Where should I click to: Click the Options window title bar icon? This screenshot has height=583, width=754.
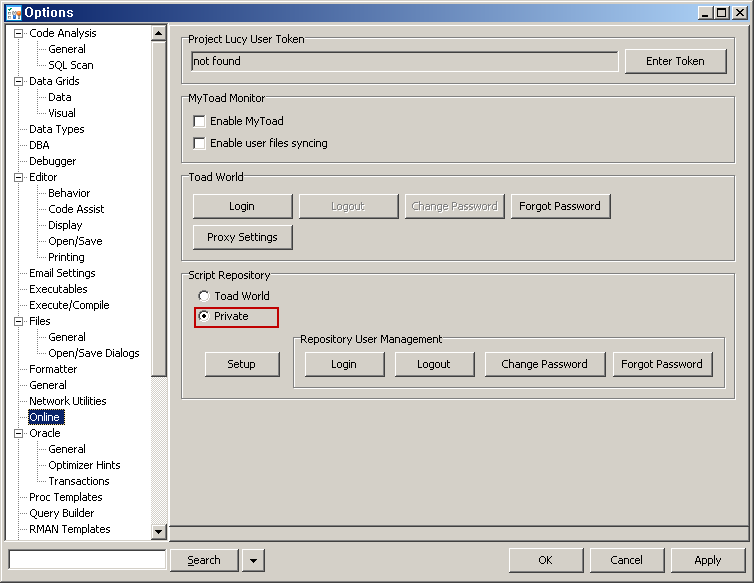click(x=13, y=12)
